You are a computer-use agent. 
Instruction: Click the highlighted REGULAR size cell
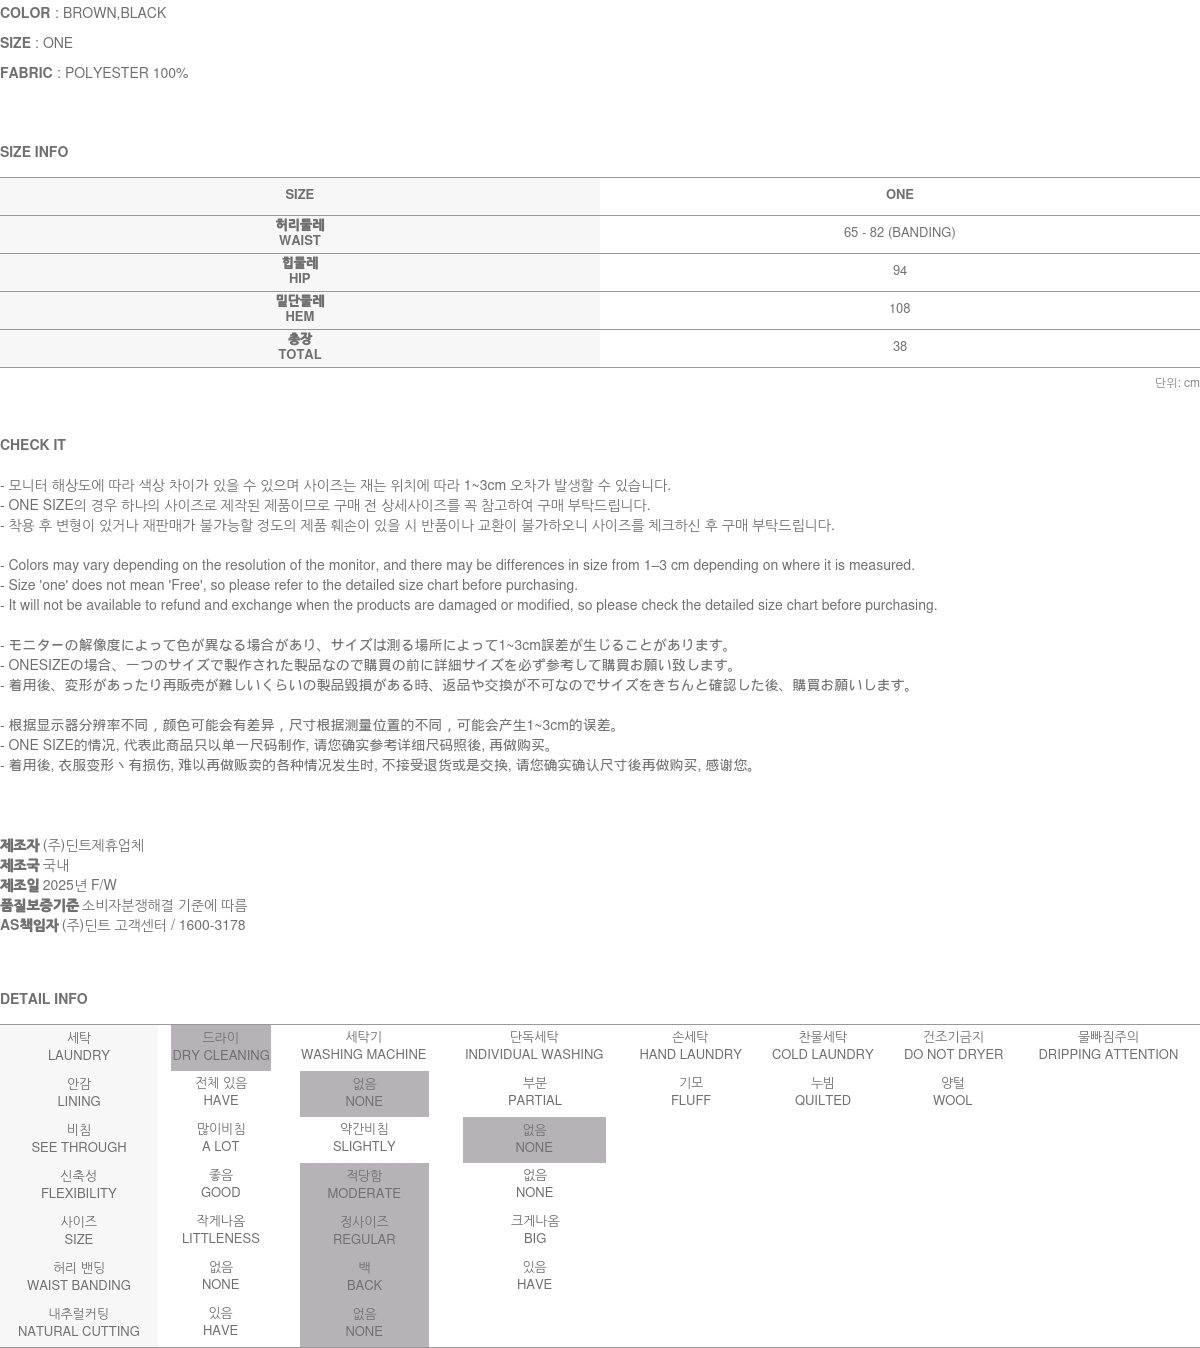click(364, 1231)
